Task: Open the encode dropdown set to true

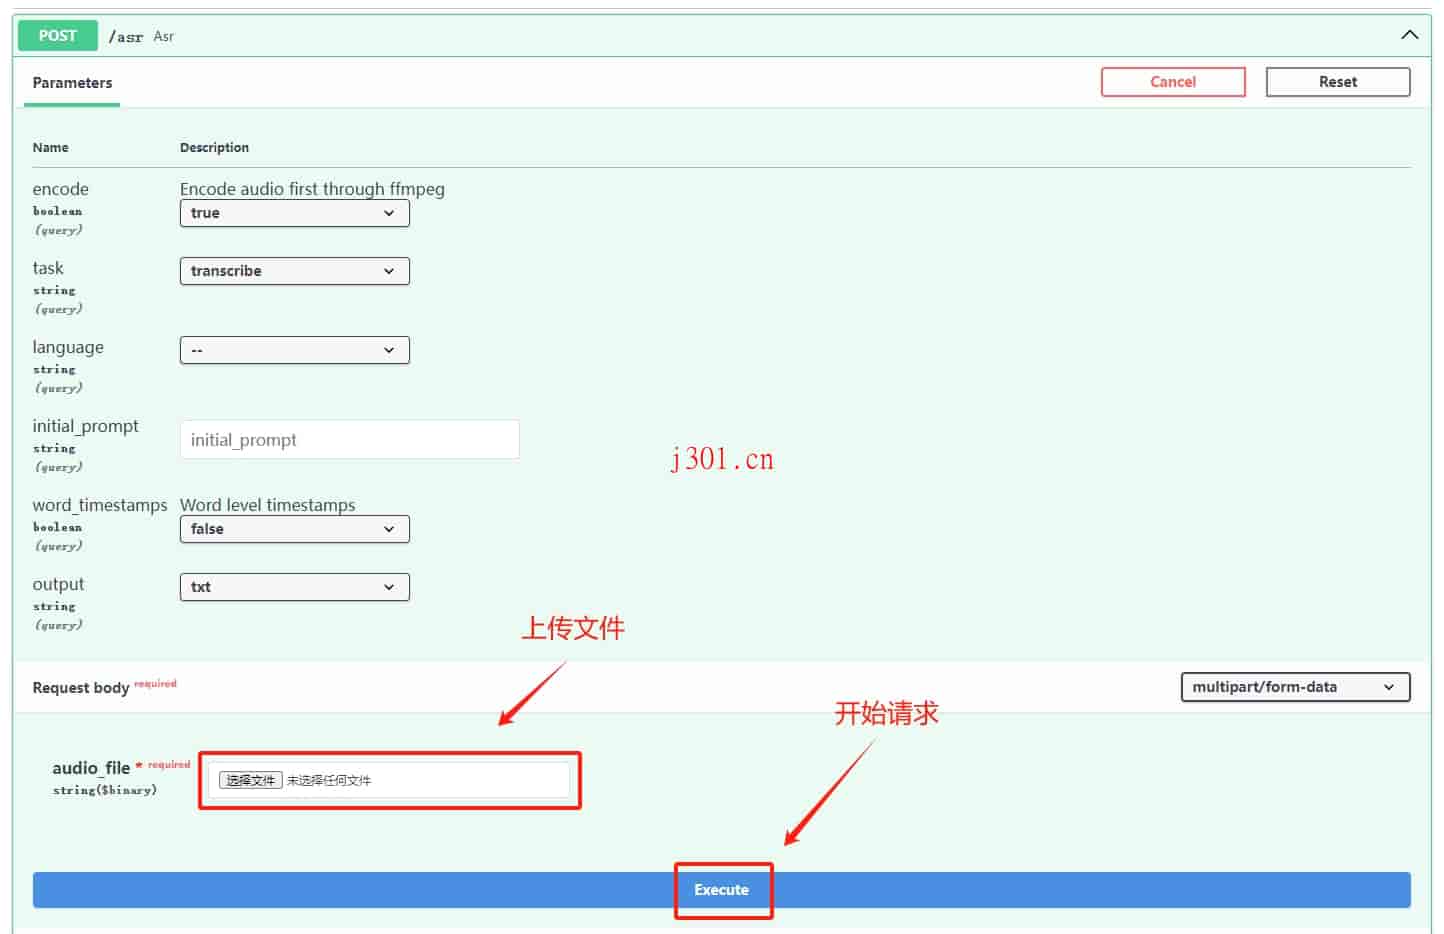Action: [294, 213]
